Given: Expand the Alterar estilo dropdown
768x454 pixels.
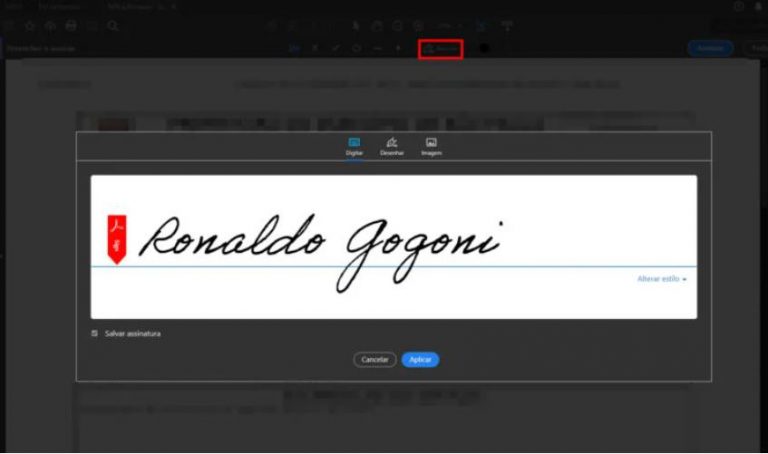Looking at the screenshot, I should pos(662,279).
